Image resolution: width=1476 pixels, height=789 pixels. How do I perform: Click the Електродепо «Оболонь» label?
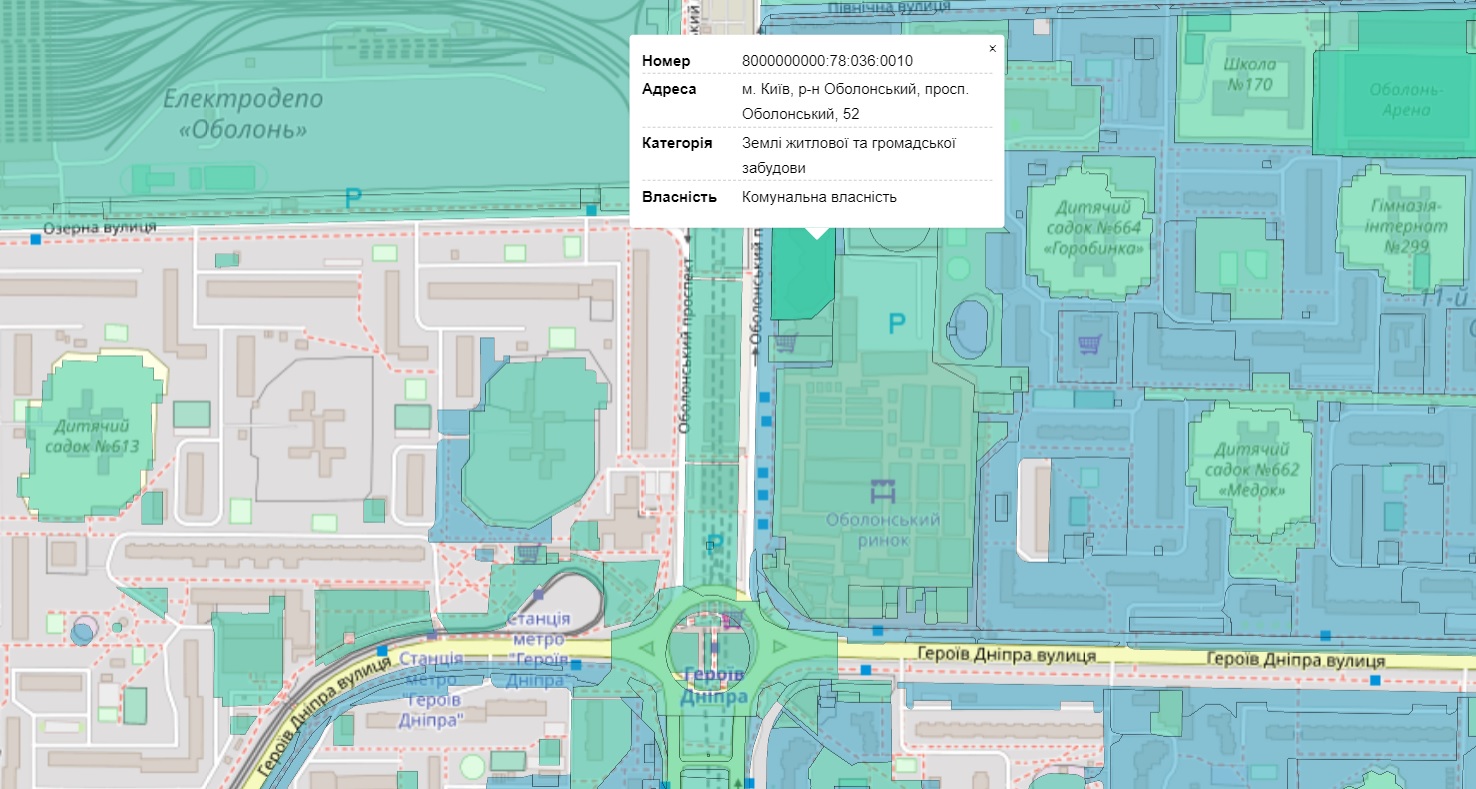point(243,114)
